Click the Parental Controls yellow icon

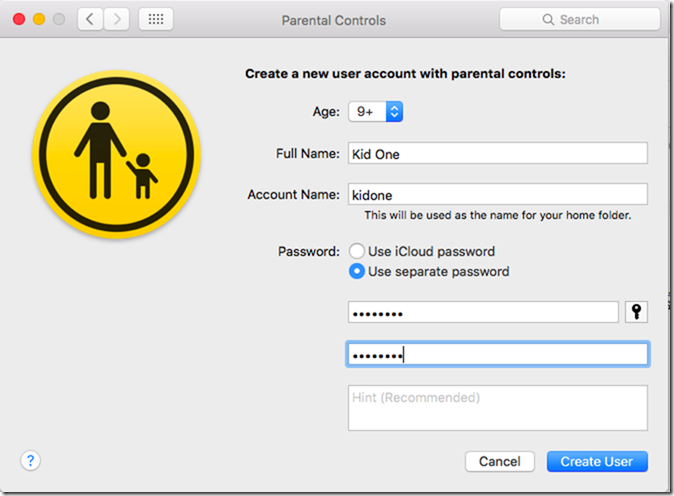click(116, 154)
